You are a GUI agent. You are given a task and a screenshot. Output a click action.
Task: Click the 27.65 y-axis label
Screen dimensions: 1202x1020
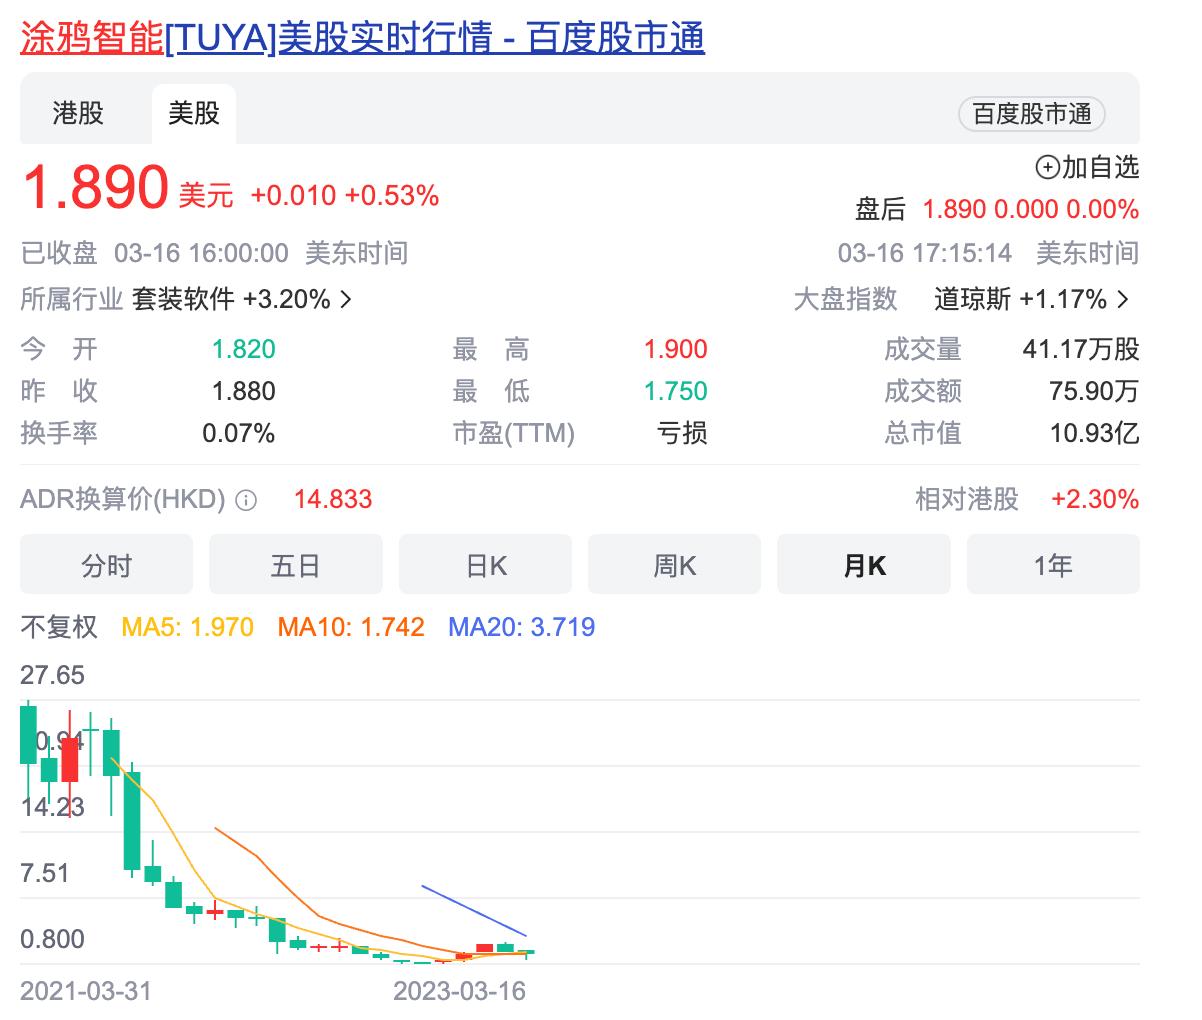pos(52,675)
